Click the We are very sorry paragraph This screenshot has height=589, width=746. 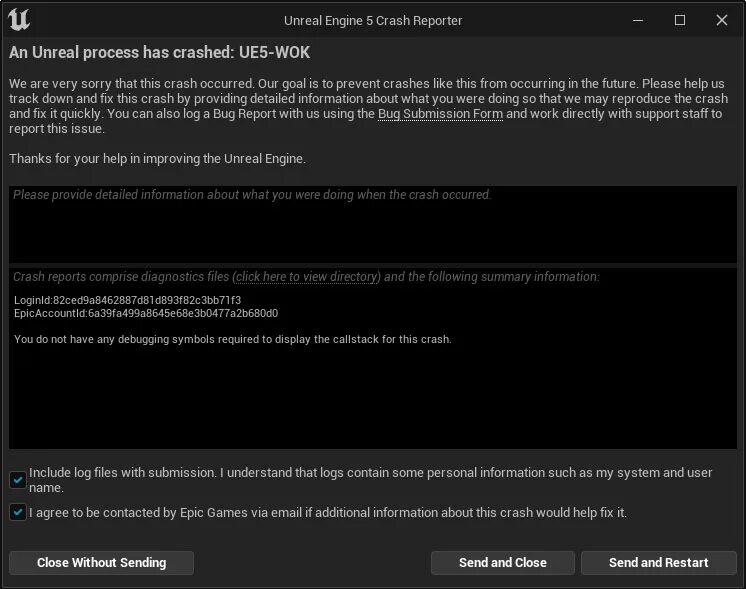pyautogui.click(x=368, y=106)
